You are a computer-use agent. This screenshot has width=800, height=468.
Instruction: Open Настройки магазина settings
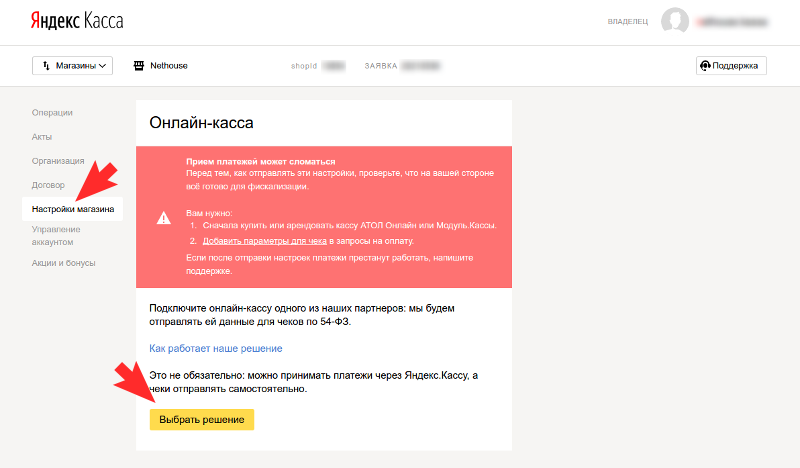(72, 209)
